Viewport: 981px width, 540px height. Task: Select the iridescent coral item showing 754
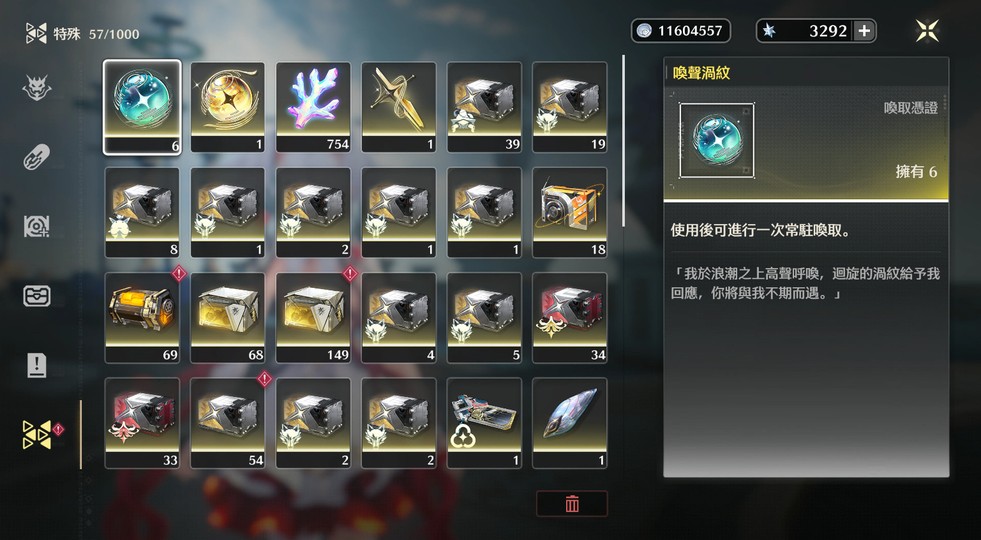pos(313,107)
